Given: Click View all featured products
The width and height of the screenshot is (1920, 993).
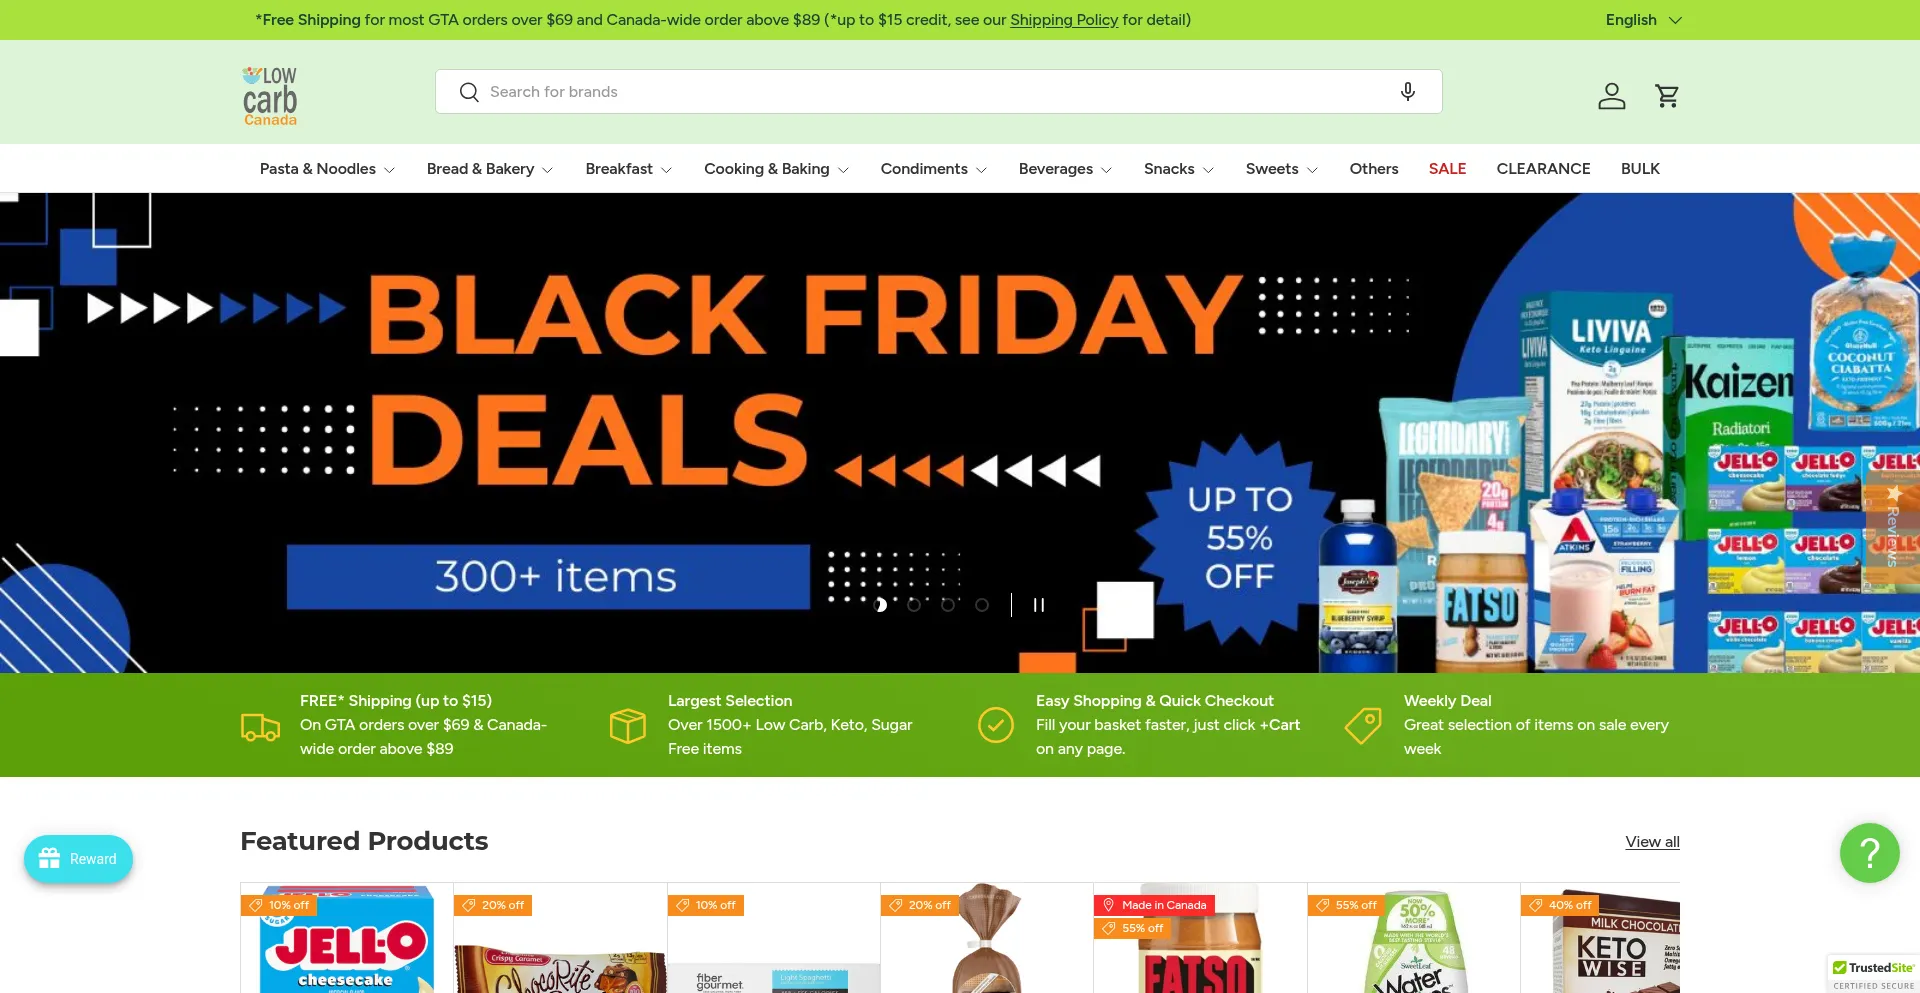Looking at the screenshot, I should (1652, 842).
